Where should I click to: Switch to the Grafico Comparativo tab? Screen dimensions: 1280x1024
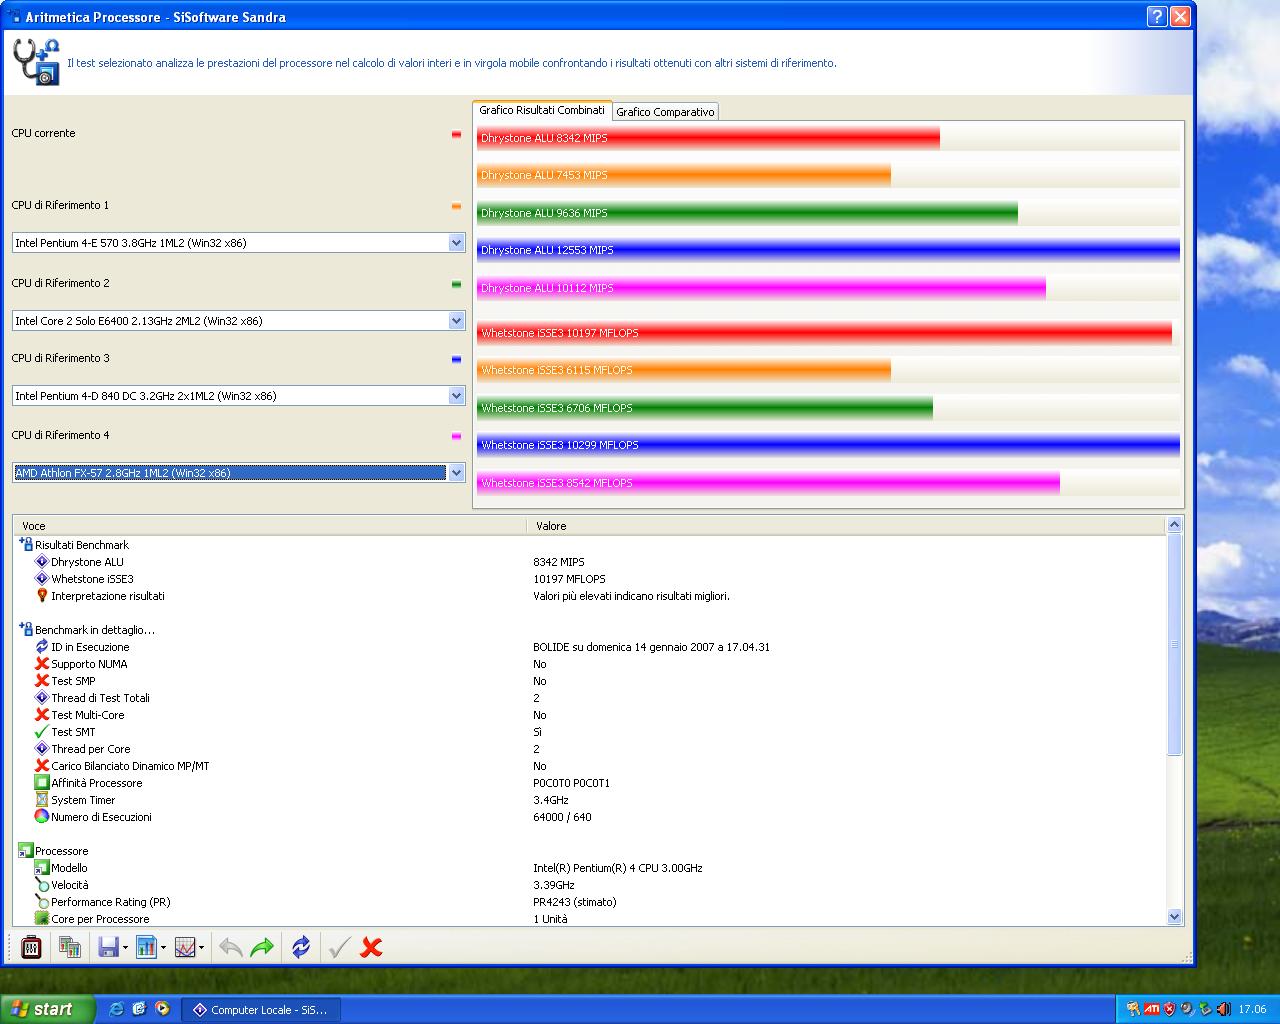tap(665, 112)
